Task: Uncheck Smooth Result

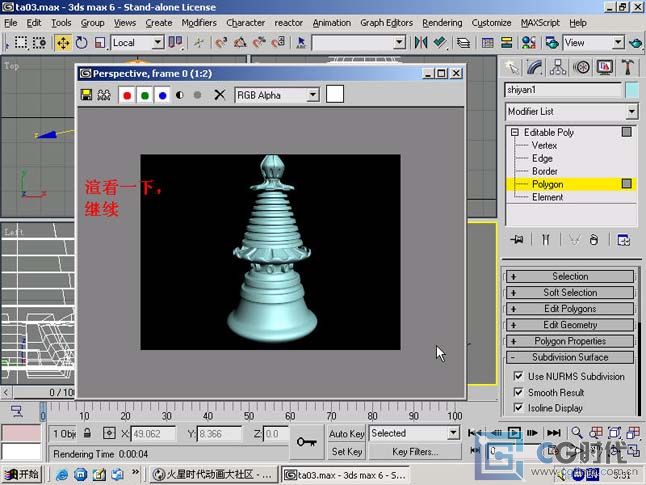Action: point(518,392)
